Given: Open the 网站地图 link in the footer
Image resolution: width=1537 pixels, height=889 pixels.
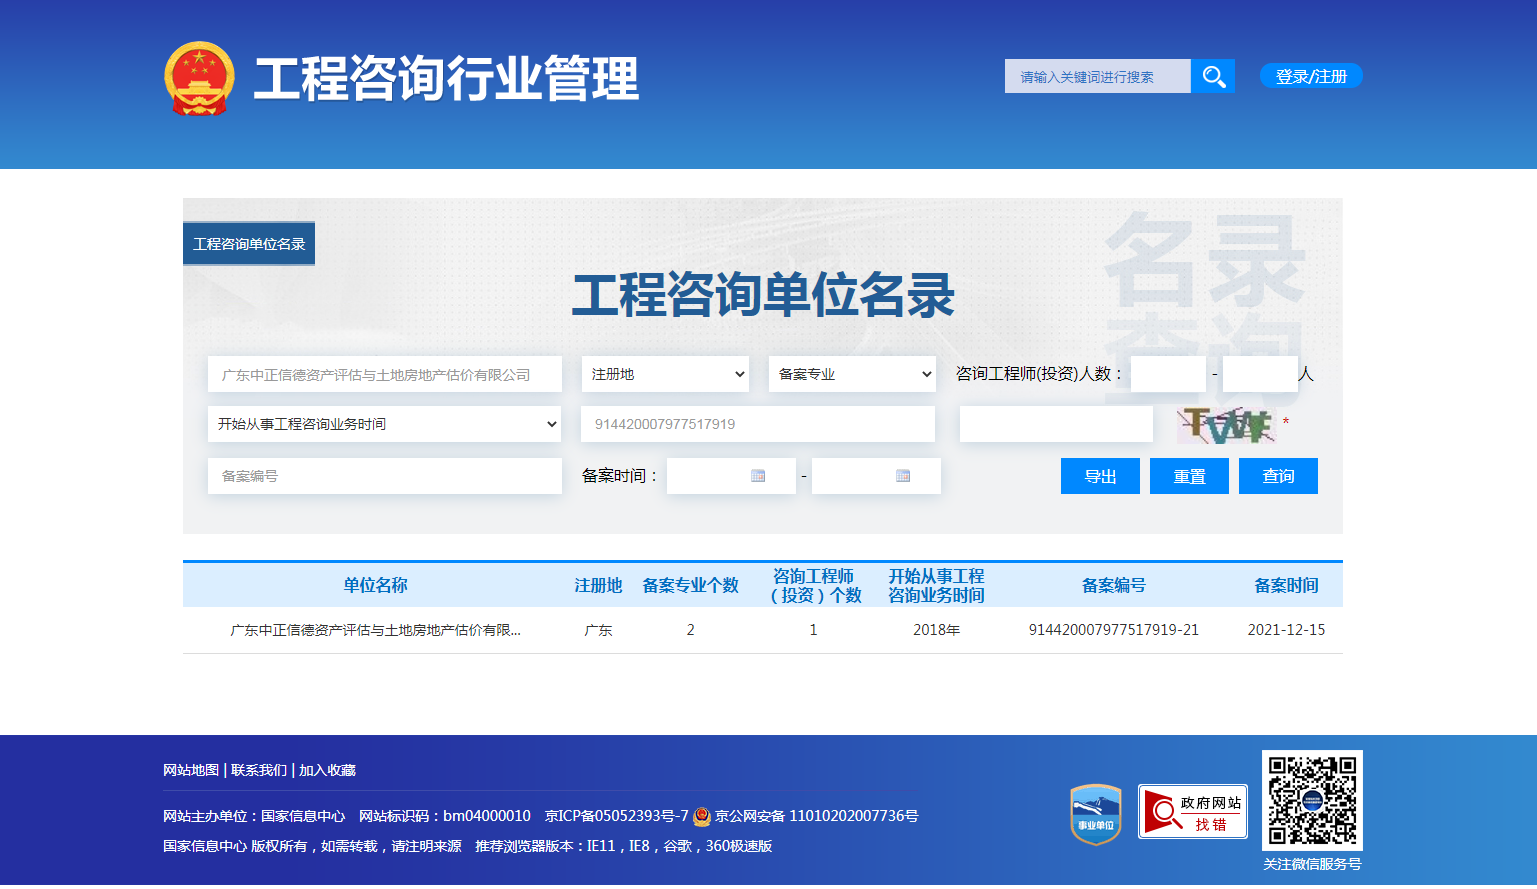Looking at the screenshot, I should [189, 770].
